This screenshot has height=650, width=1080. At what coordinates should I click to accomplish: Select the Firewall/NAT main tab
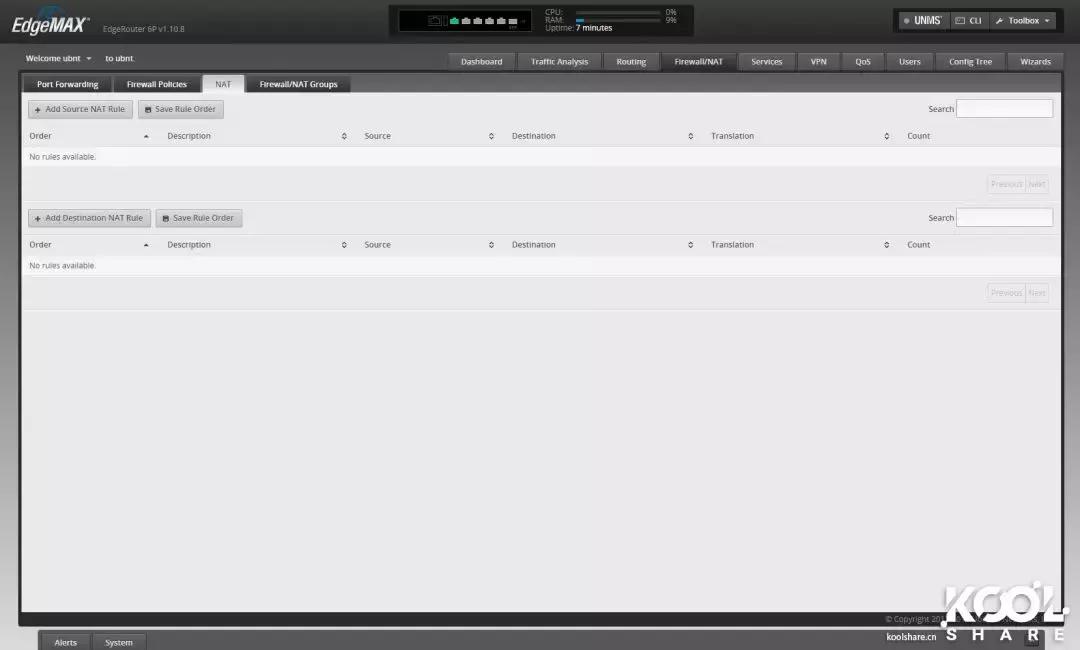click(x=698, y=62)
